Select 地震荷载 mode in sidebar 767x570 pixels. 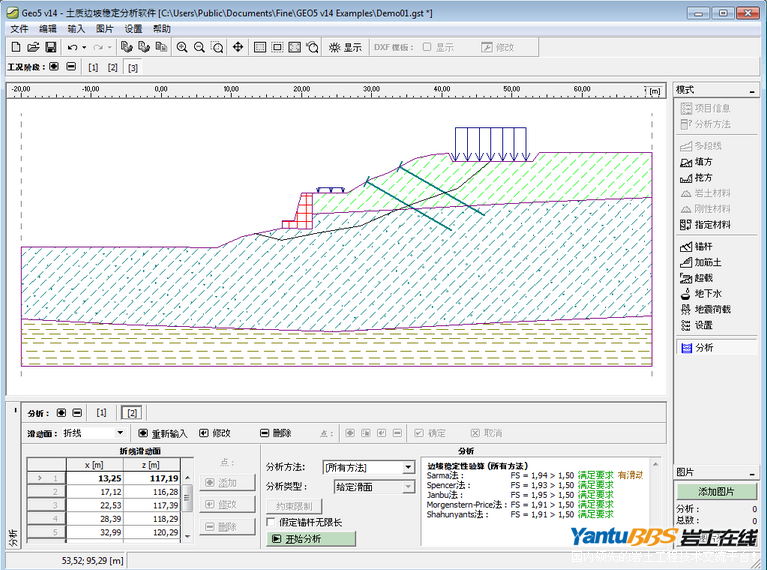pos(705,309)
